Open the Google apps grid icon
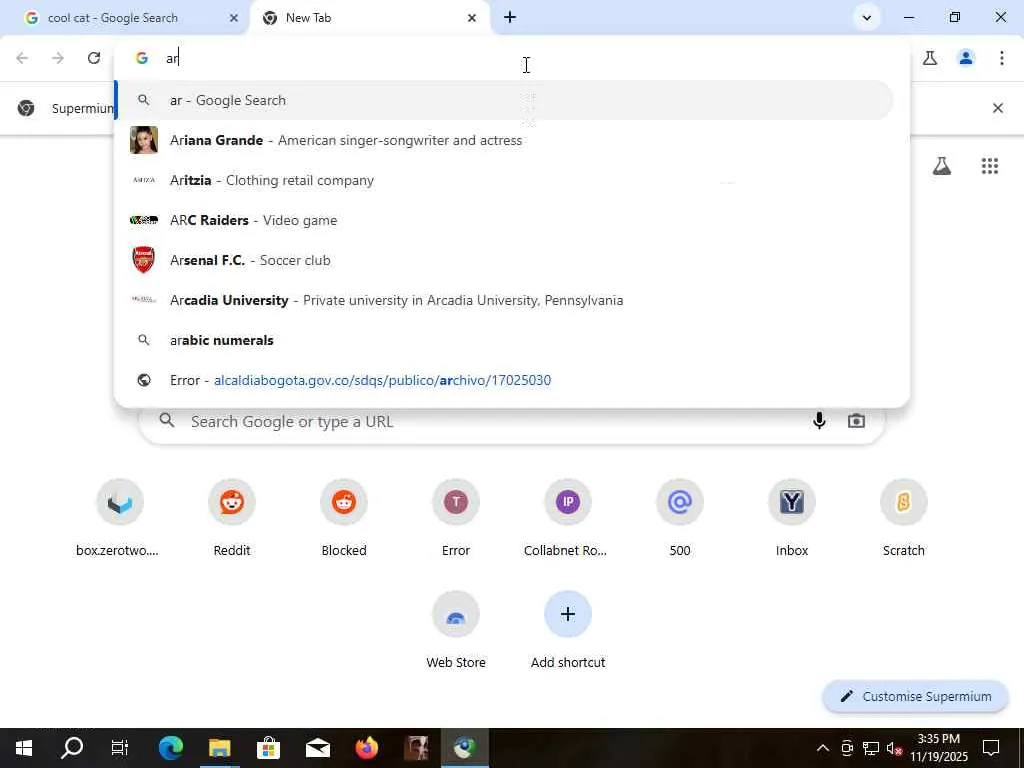Screen dimensions: 1024x768 point(989,166)
